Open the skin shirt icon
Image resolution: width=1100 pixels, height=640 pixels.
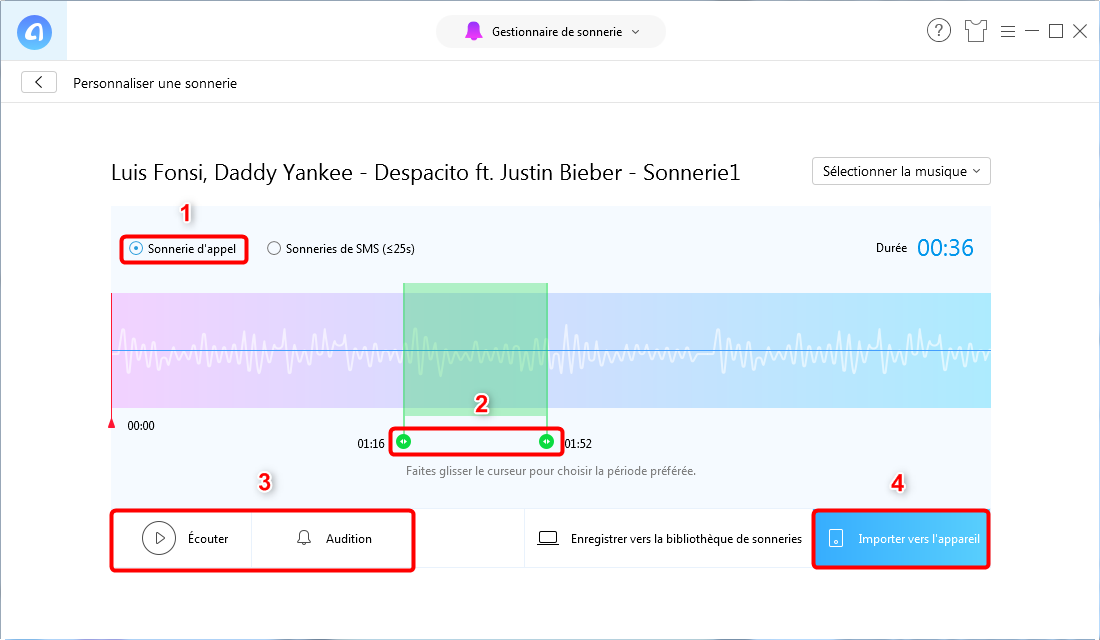click(975, 31)
